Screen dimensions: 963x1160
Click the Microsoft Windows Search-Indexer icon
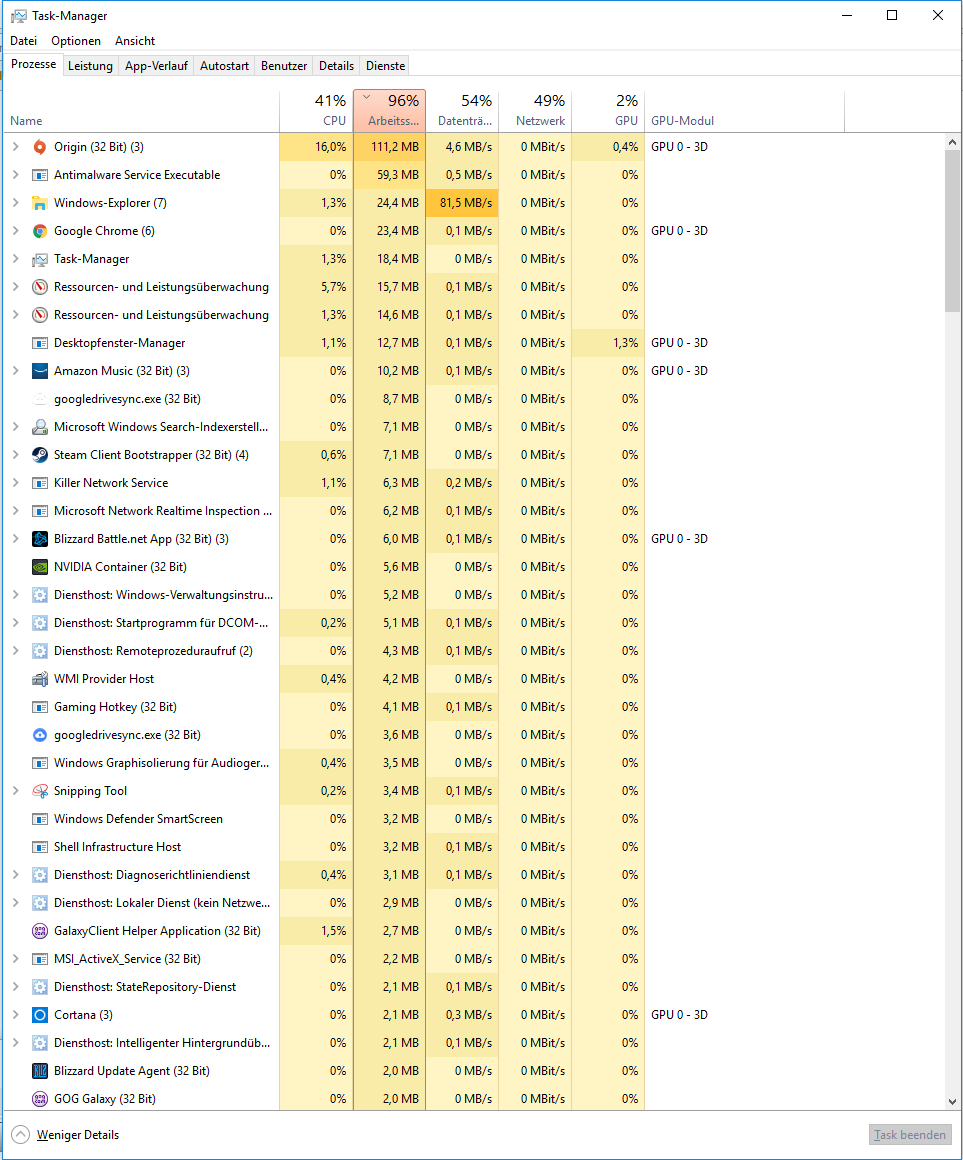click(40, 428)
